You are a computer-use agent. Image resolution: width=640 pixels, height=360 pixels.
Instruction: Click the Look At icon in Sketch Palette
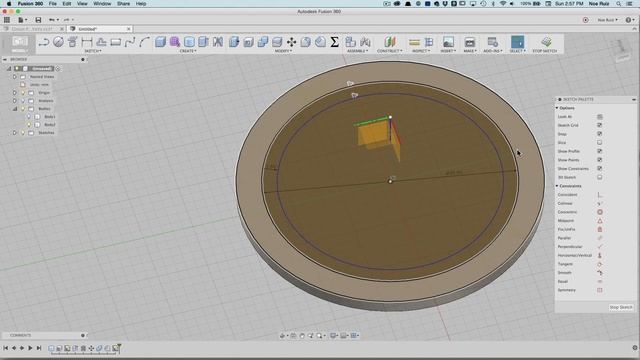[600, 117]
